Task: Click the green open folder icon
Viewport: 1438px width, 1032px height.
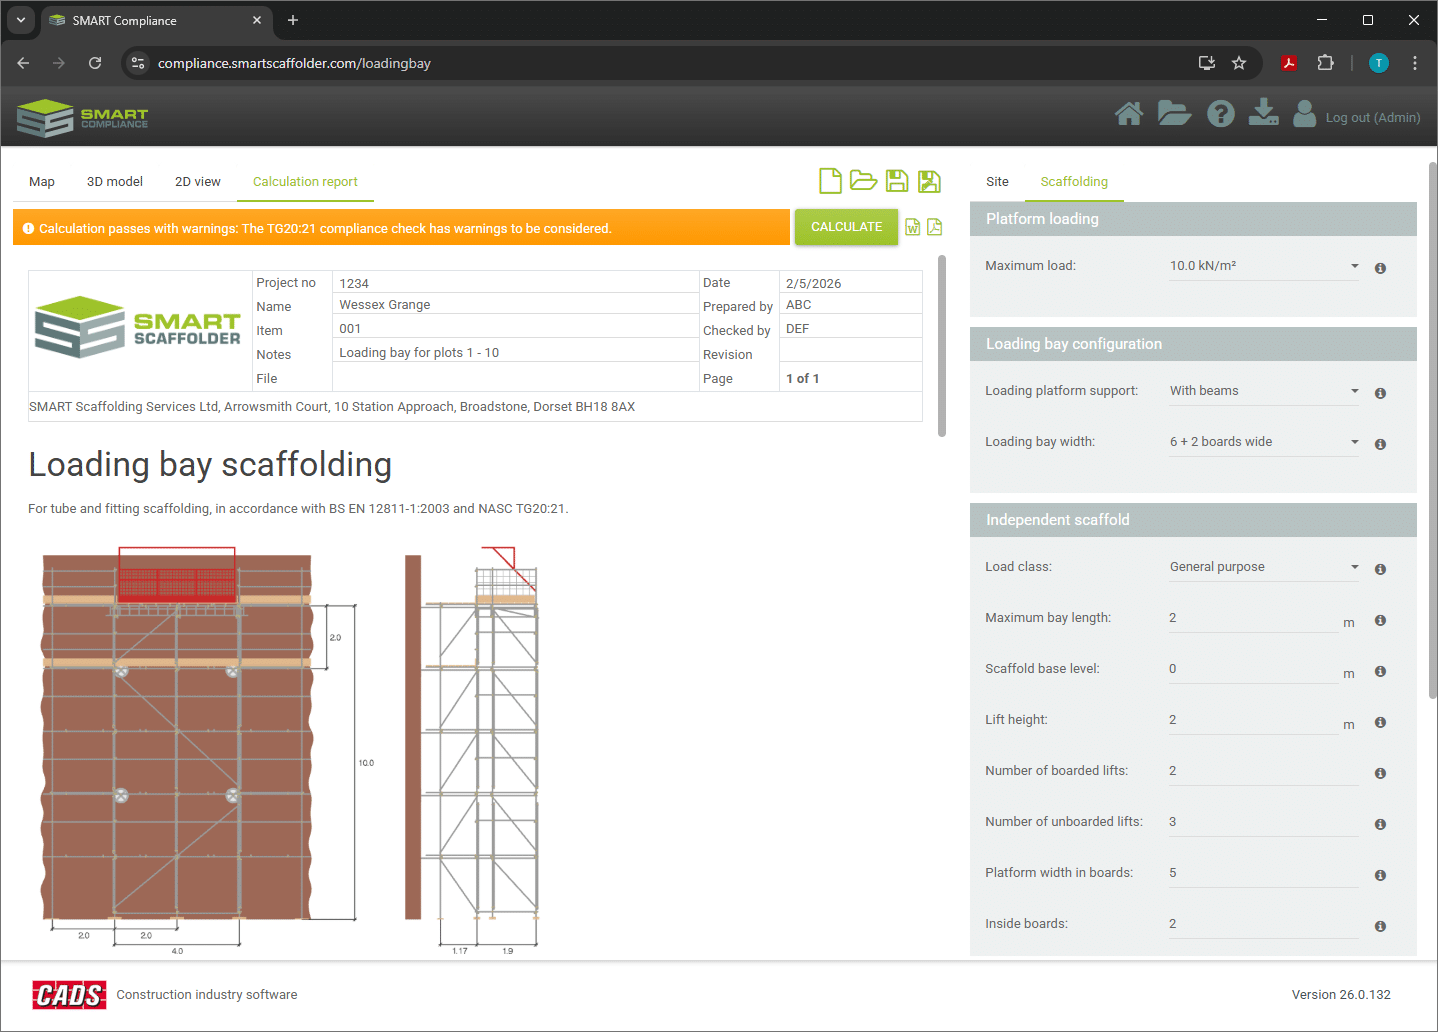Action: pyautogui.click(x=863, y=181)
